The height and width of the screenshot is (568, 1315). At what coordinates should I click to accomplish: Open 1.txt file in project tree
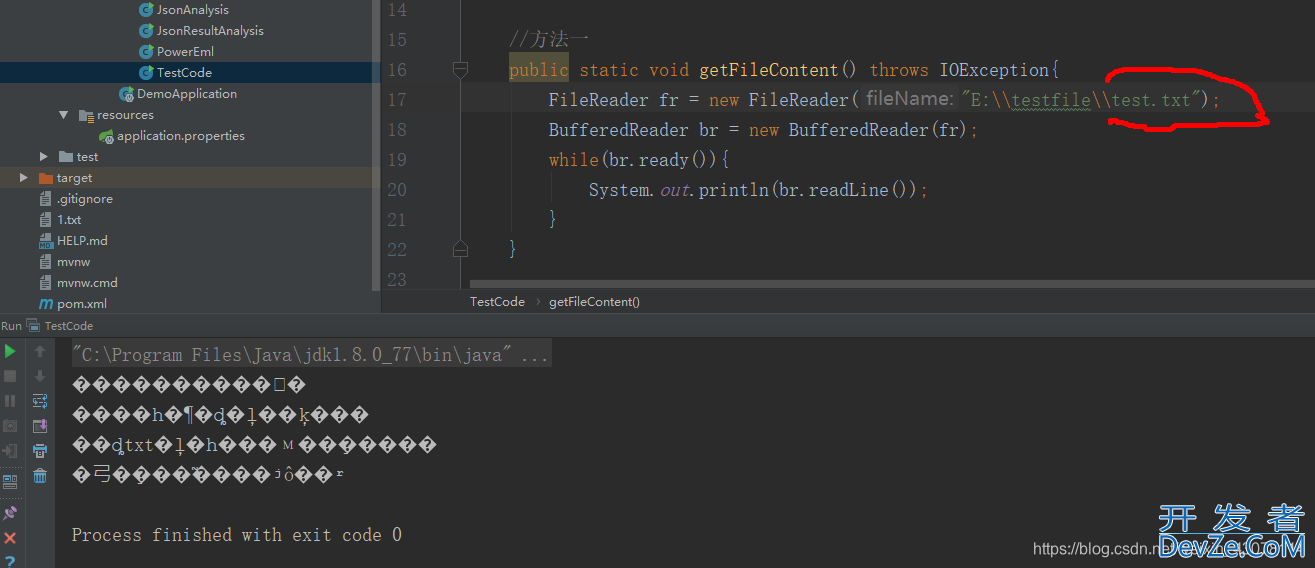[69, 220]
